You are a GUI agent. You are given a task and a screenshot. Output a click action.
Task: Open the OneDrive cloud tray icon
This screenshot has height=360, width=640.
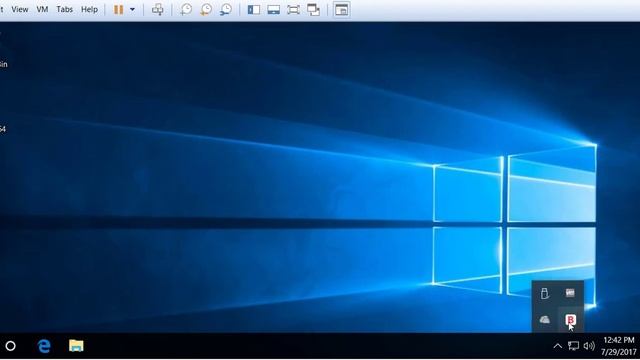(x=544, y=320)
